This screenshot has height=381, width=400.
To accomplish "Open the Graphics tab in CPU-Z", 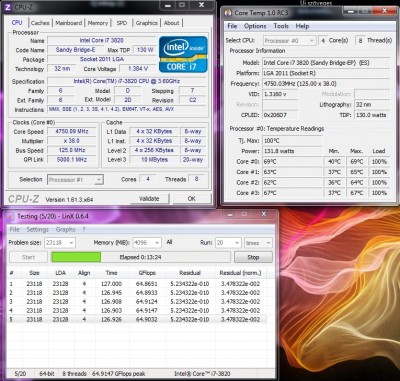I will pyautogui.click(x=146, y=23).
